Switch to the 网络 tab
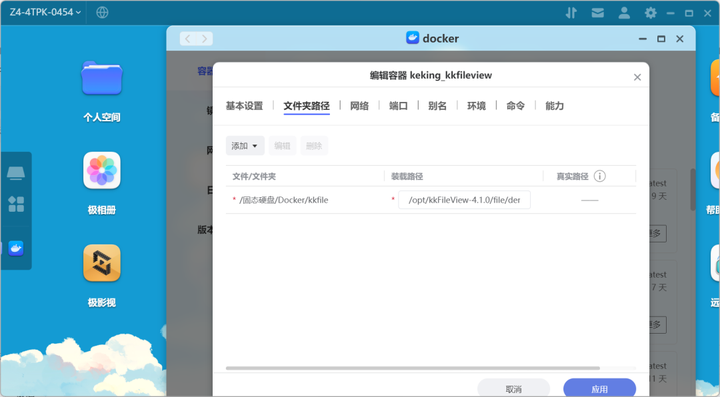Viewport: 720px width, 397px height. pos(359,106)
